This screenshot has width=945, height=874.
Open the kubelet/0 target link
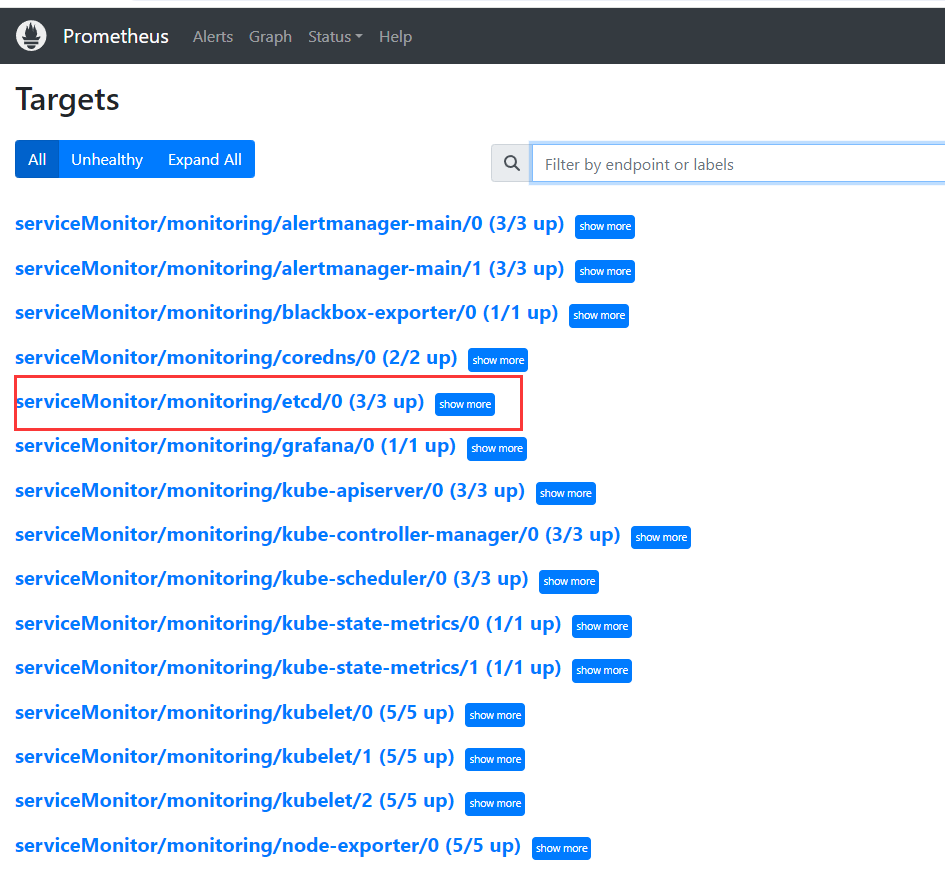pyautogui.click(x=234, y=712)
